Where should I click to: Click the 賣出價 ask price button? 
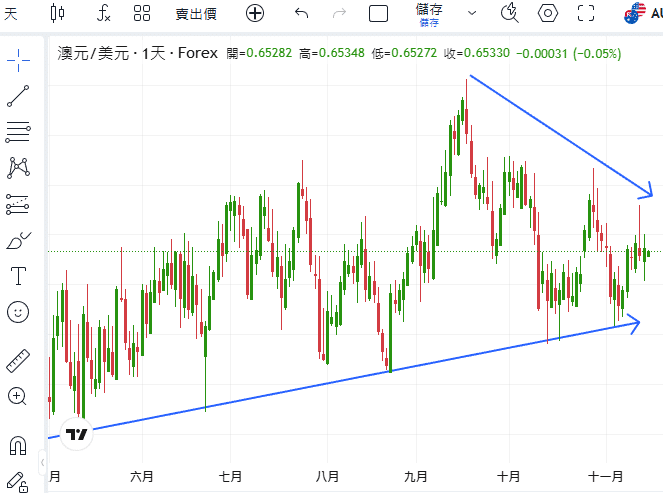(x=196, y=14)
